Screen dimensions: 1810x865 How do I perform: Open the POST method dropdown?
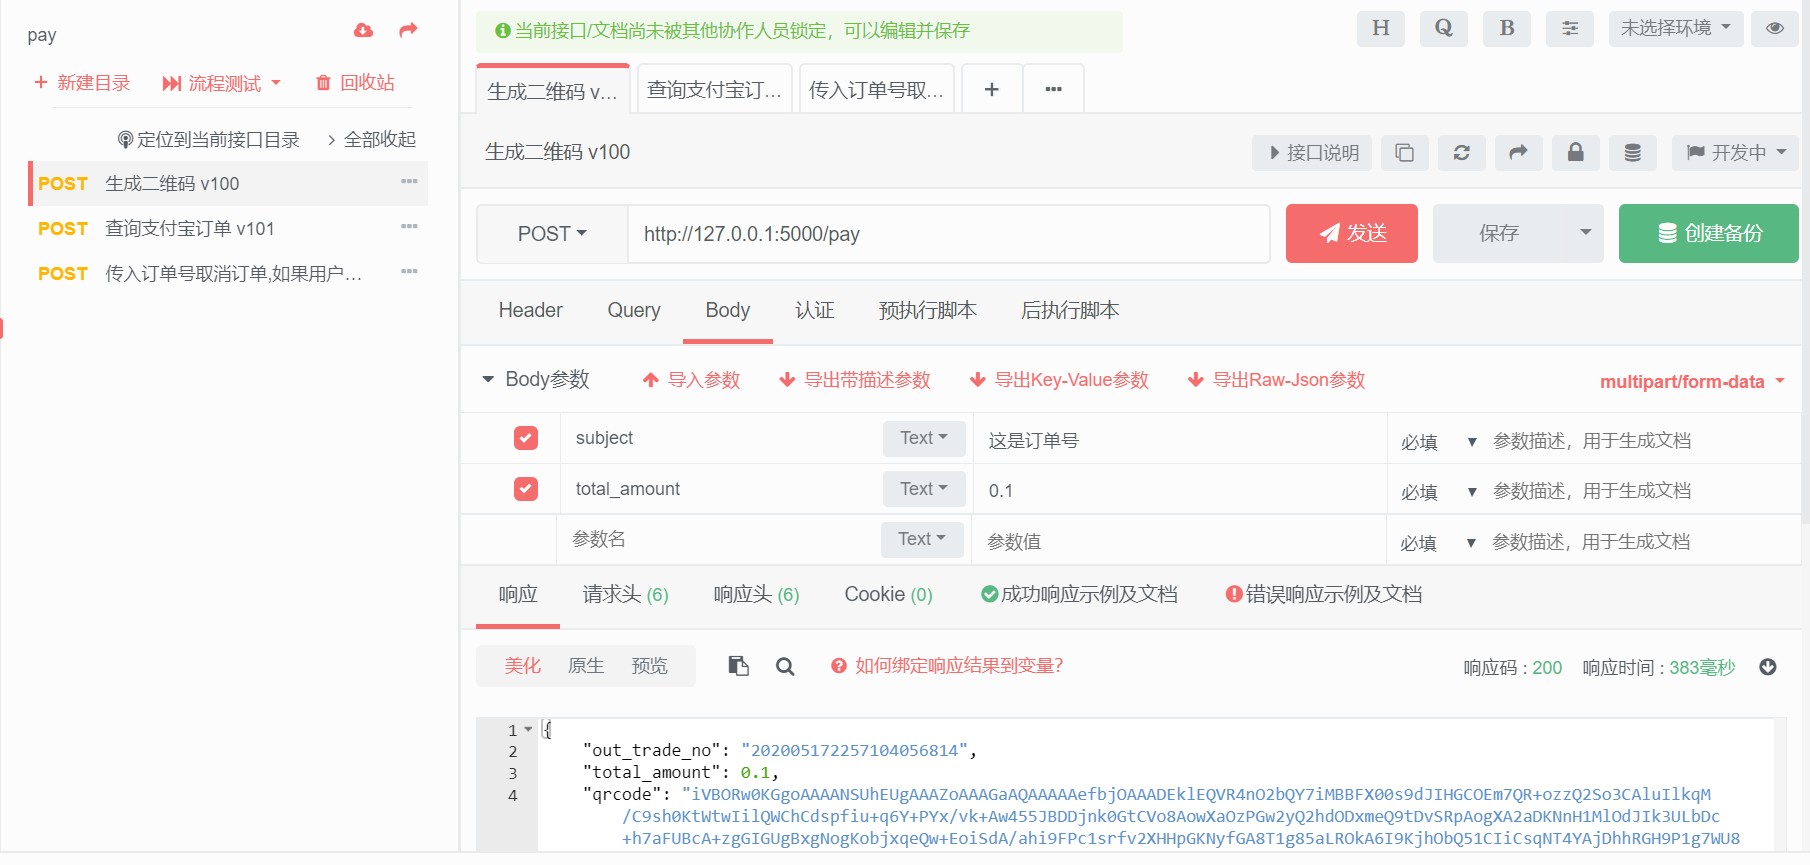[x=552, y=234]
